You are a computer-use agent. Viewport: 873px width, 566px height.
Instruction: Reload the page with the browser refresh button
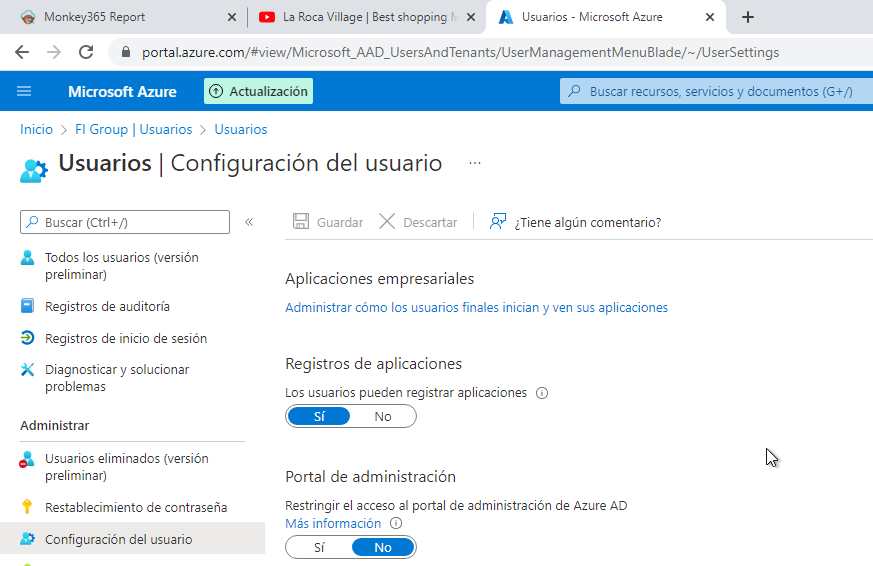click(86, 52)
